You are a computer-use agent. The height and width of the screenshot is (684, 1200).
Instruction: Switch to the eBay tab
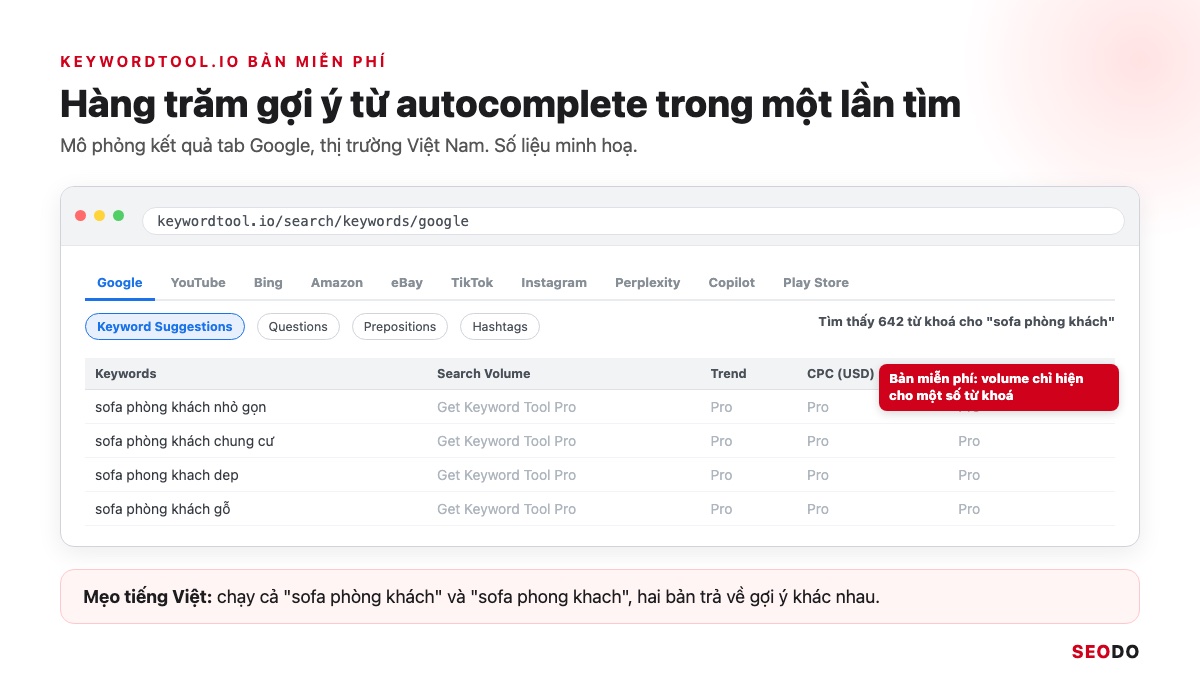click(x=407, y=283)
